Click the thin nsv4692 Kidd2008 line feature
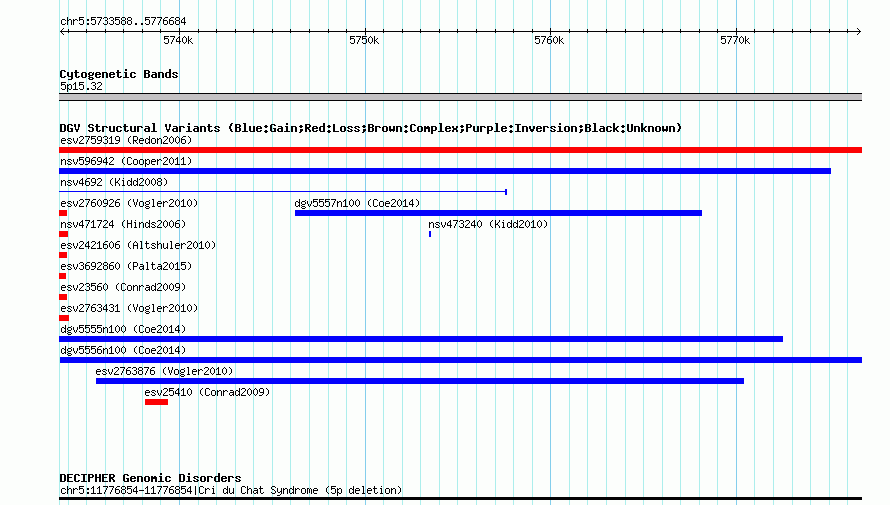The width and height of the screenshot is (890, 505). [x=283, y=192]
